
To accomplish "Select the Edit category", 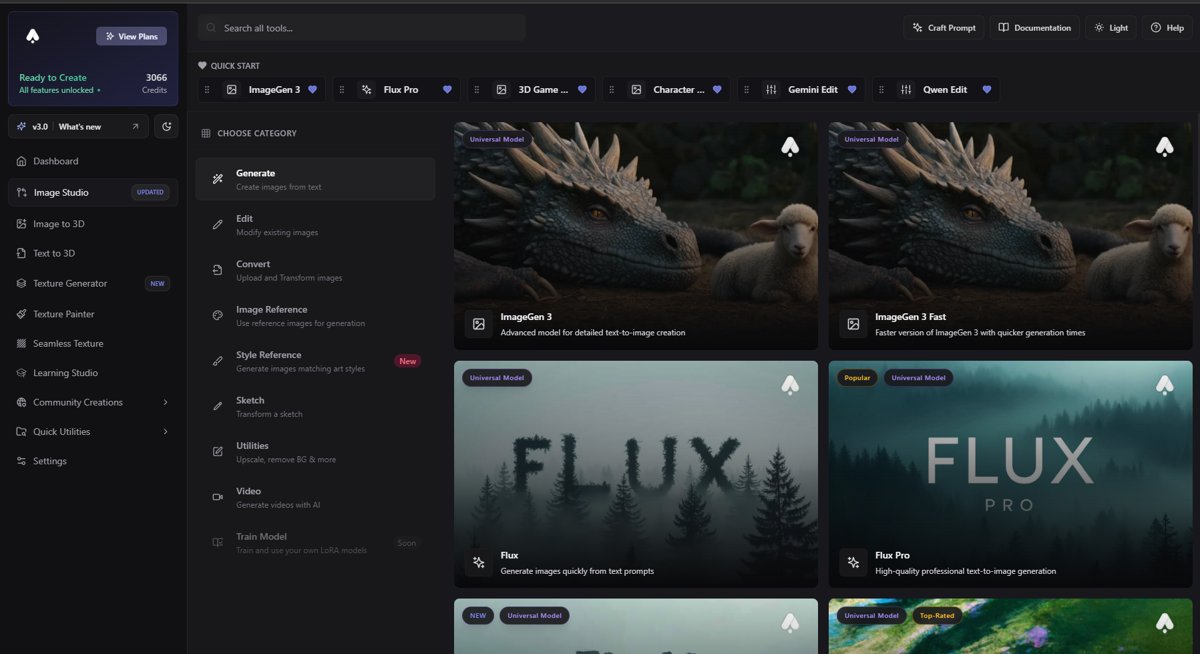I will pyautogui.click(x=315, y=225).
